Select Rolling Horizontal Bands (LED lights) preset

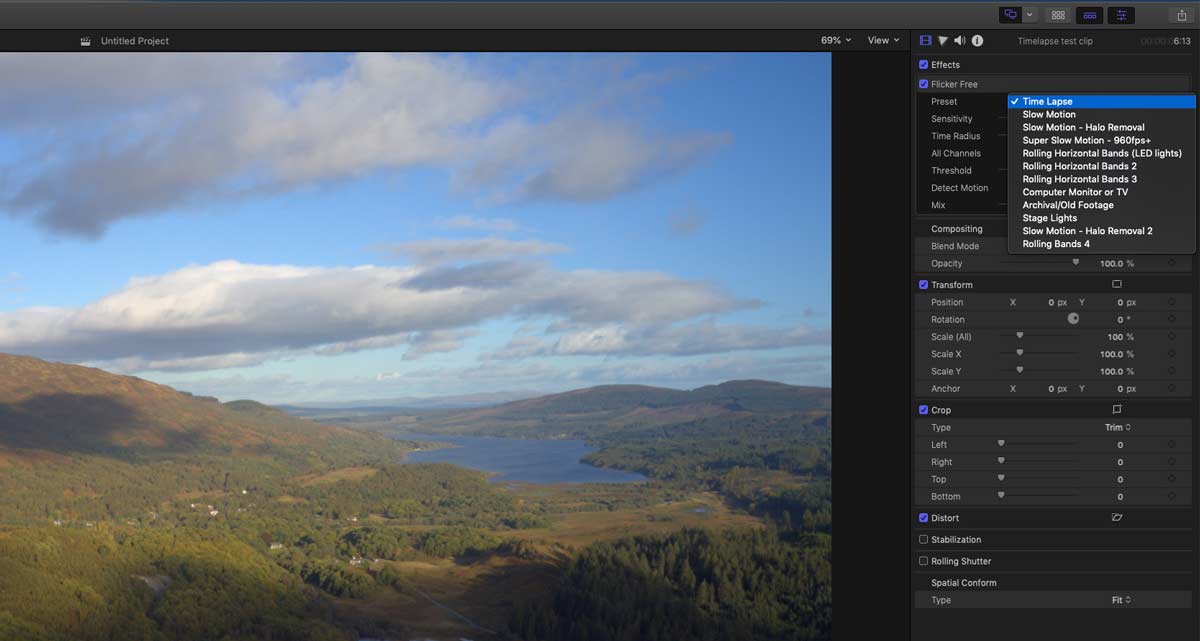pos(1102,154)
